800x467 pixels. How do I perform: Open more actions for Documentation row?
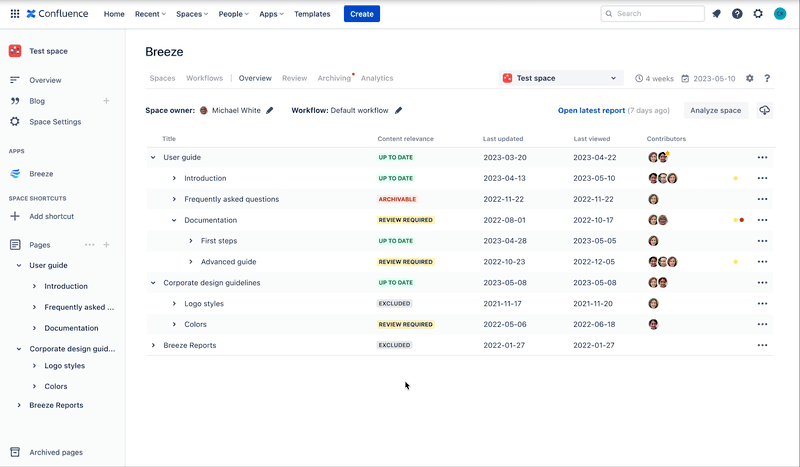[762, 220]
